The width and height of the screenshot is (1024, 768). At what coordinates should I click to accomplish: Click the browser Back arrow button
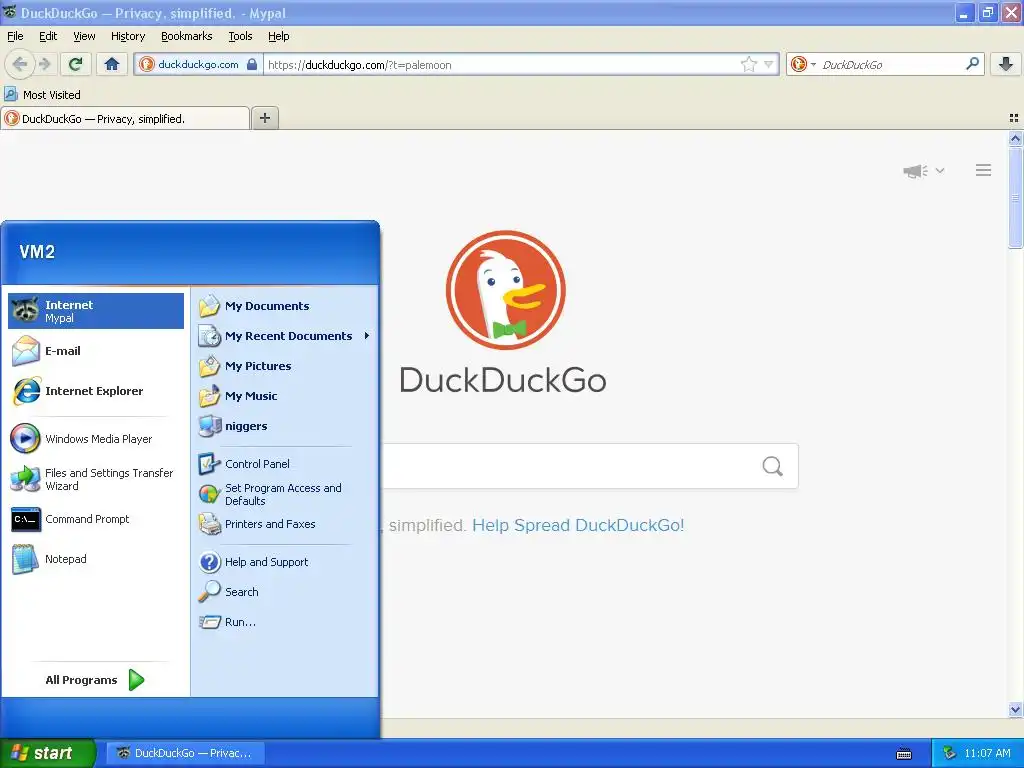[x=19, y=64]
